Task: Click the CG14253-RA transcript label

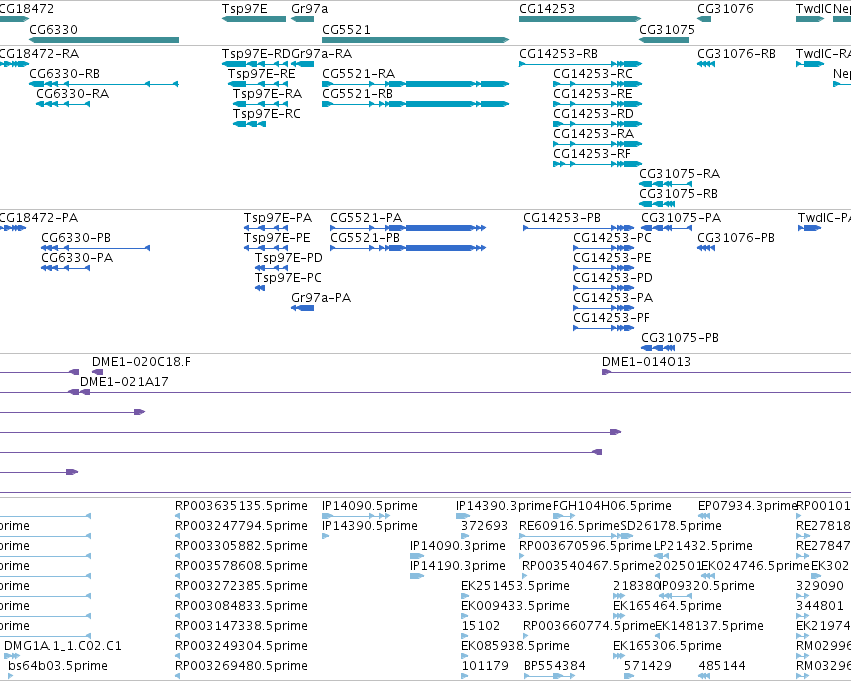Action: point(594,134)
